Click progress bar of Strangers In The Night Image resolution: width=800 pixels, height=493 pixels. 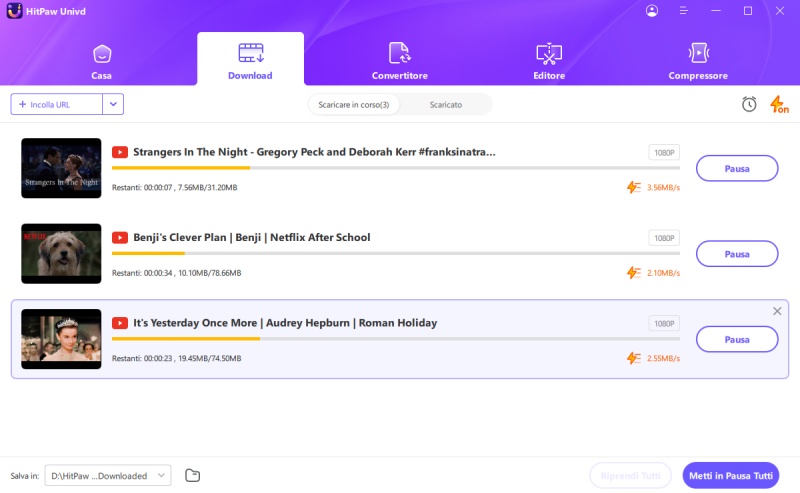click(x=396, y=168)
